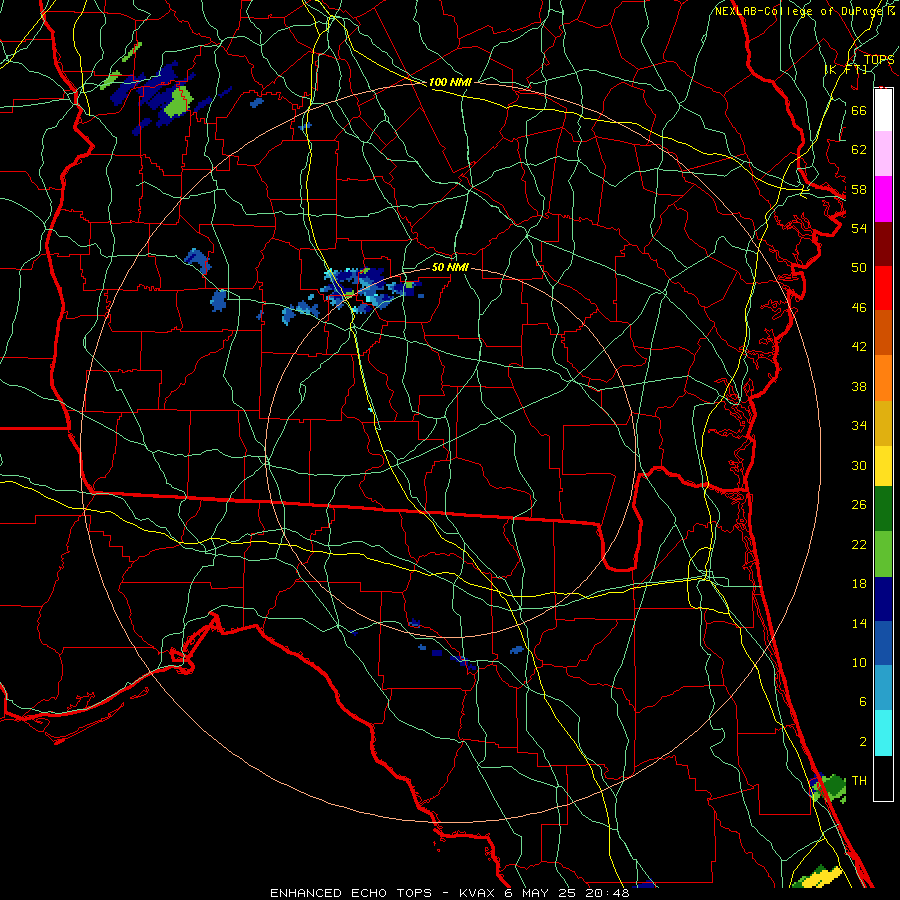Click the 46 legend value
The image size is (900, 900).
[x=859, y=308]
